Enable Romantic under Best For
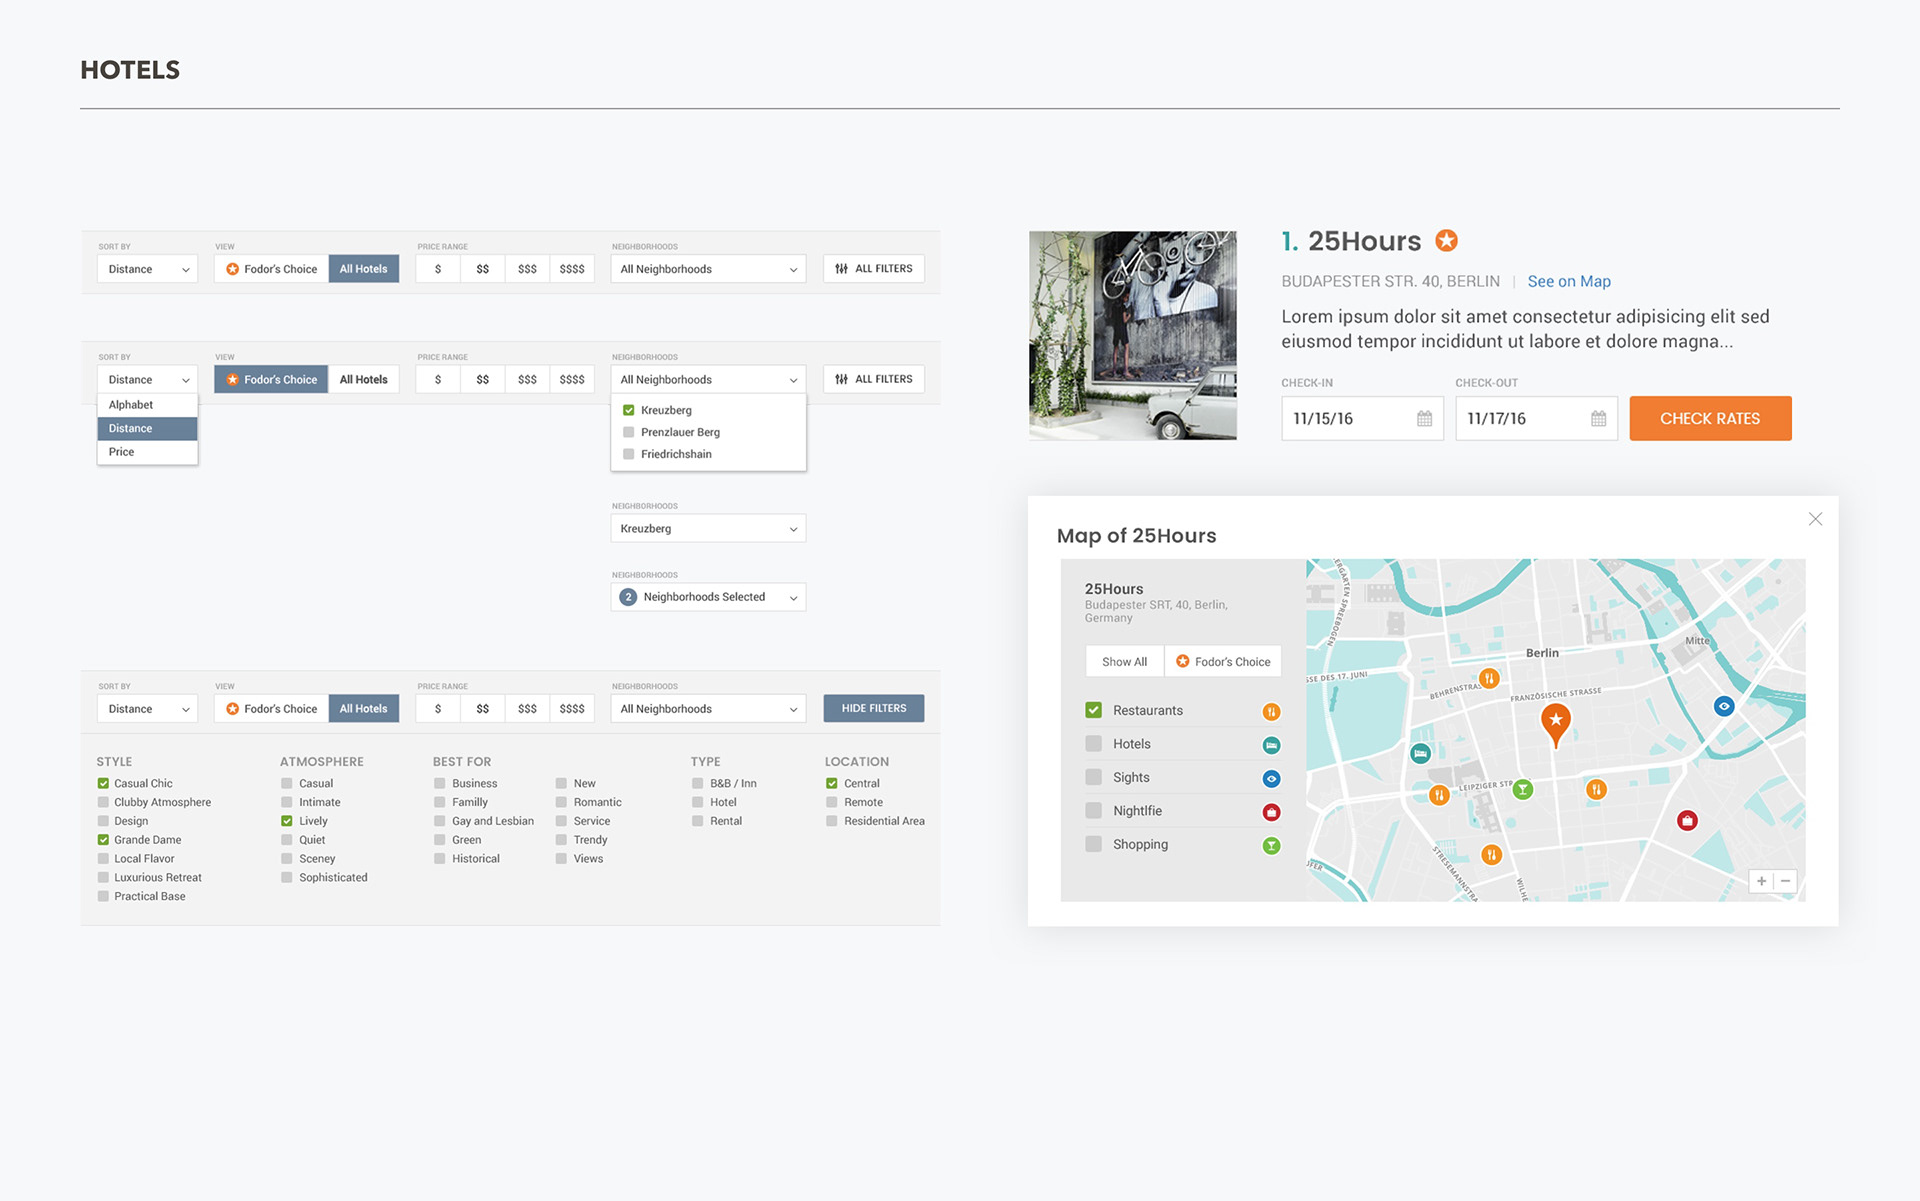The image size is (1920, 1201). click(561, 802)
